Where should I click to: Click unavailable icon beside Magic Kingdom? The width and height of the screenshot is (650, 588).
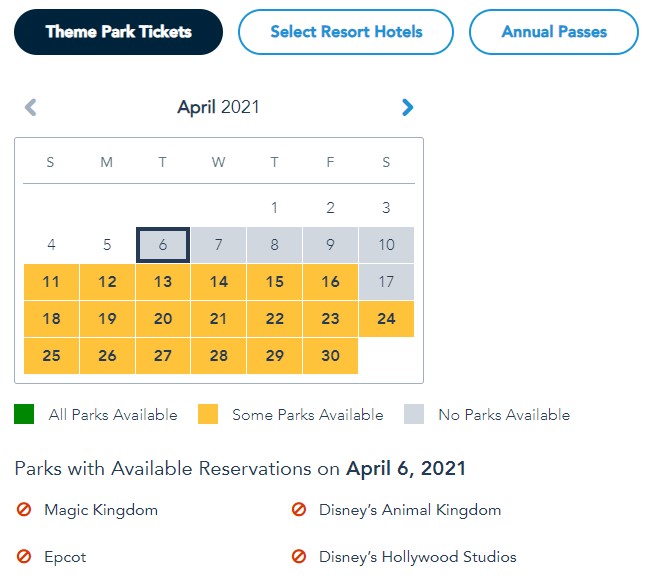24,510
